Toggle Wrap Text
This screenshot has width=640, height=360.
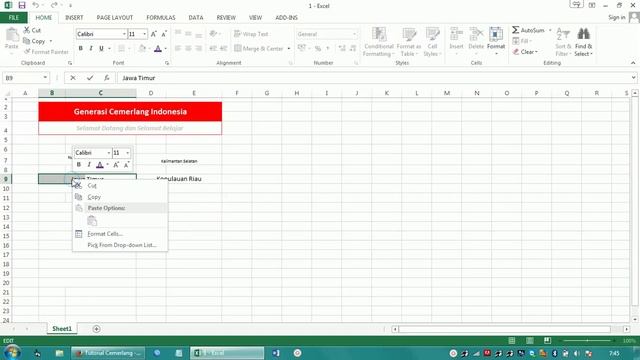coord(251,34)
